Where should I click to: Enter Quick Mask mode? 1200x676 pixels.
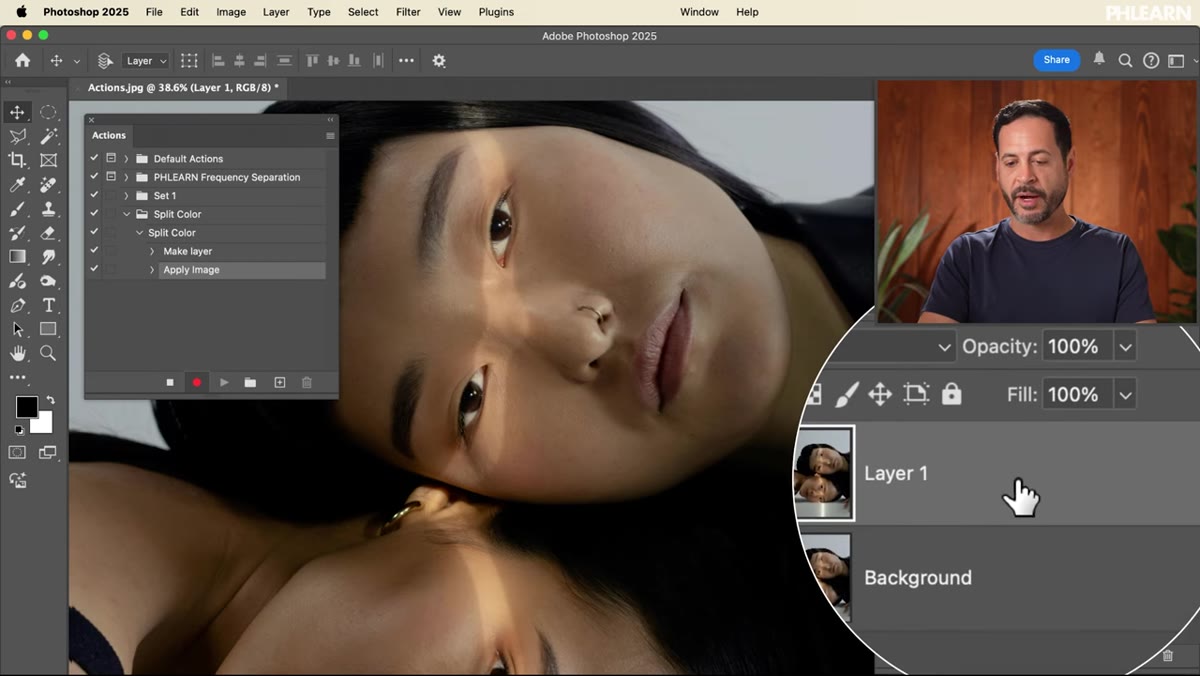click(17, 453)
